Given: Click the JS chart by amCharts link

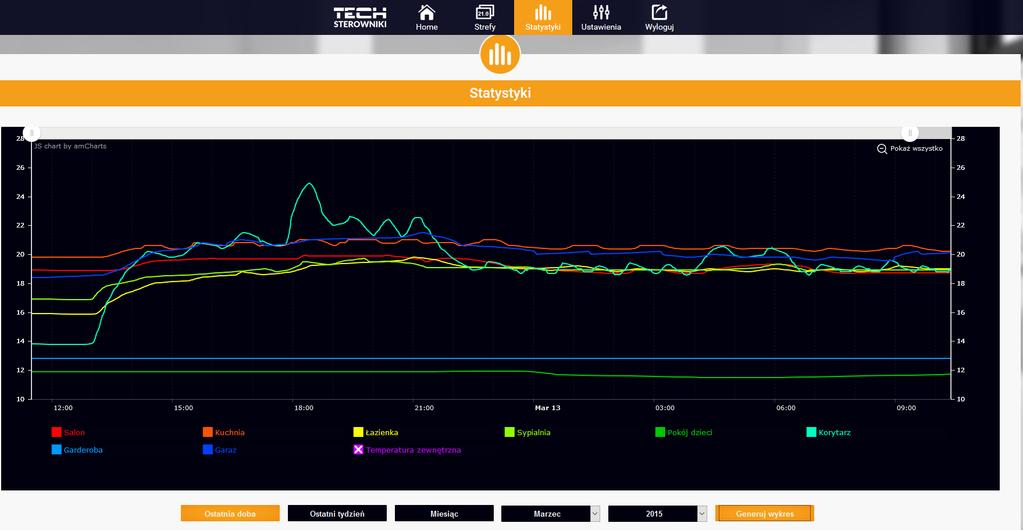Looking at the screenshot, I should point(70,146).
